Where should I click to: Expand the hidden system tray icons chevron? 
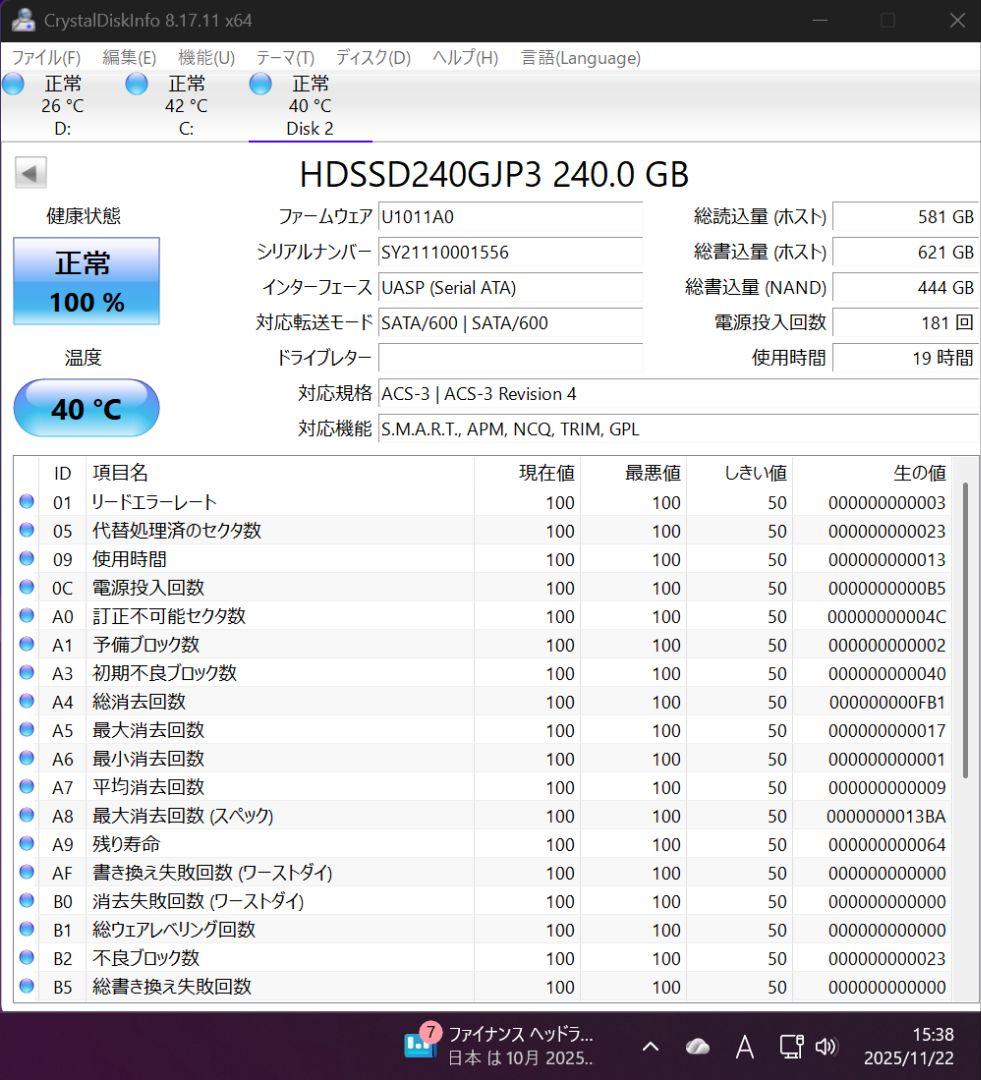point(650,1046)
